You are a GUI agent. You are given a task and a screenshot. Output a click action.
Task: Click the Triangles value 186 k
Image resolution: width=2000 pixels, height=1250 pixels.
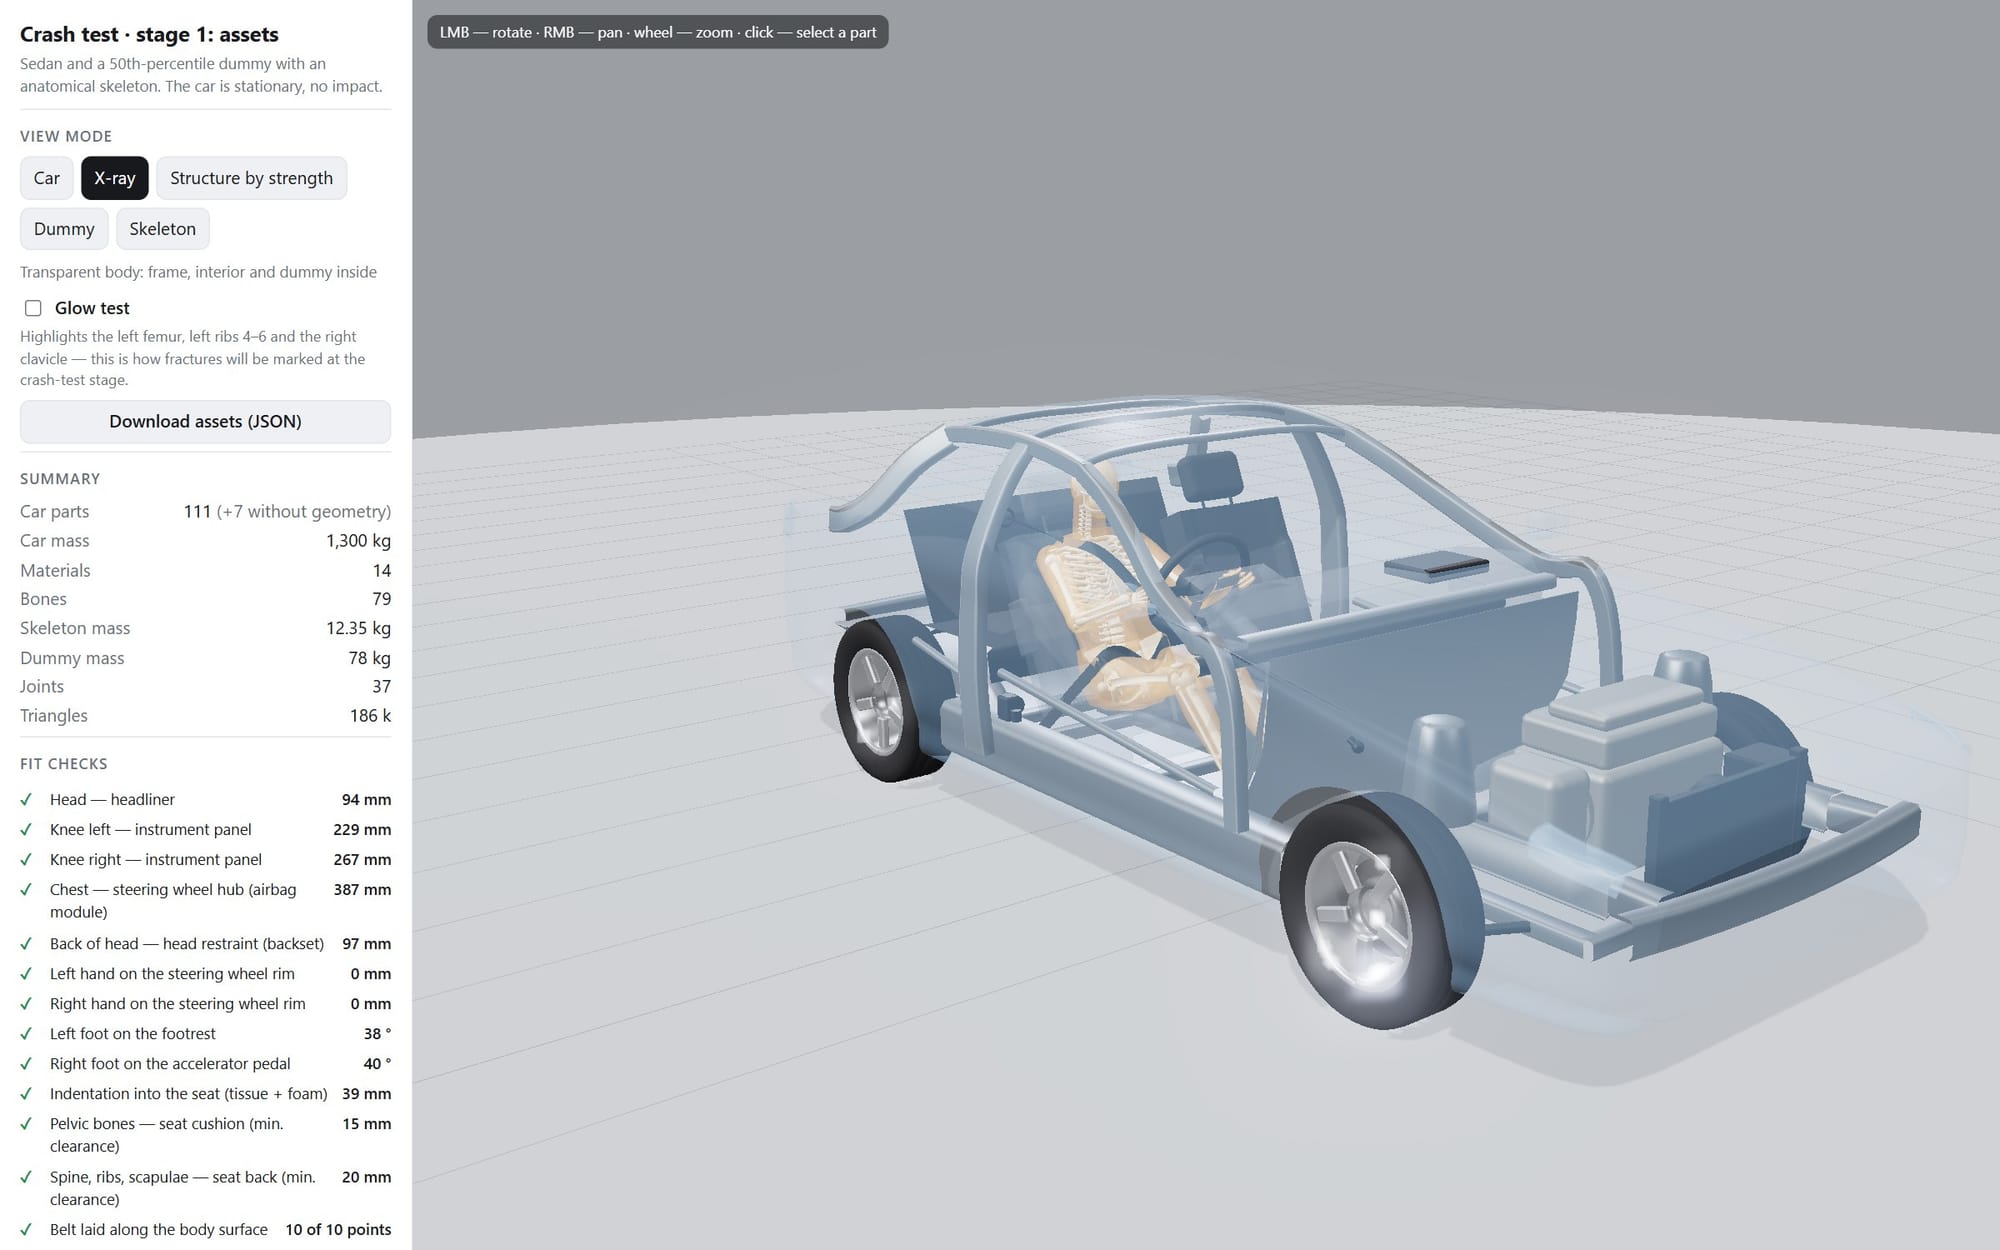tap(370, 716)
